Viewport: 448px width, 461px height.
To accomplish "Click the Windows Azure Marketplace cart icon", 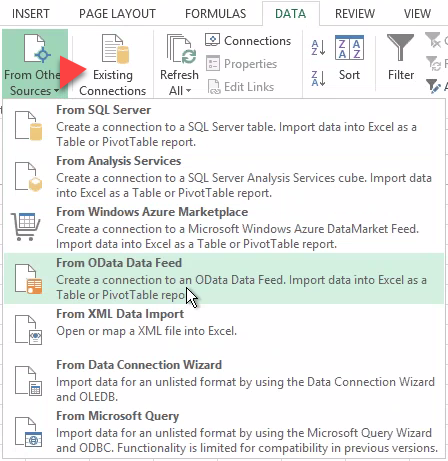I will (x=26, y=226).
